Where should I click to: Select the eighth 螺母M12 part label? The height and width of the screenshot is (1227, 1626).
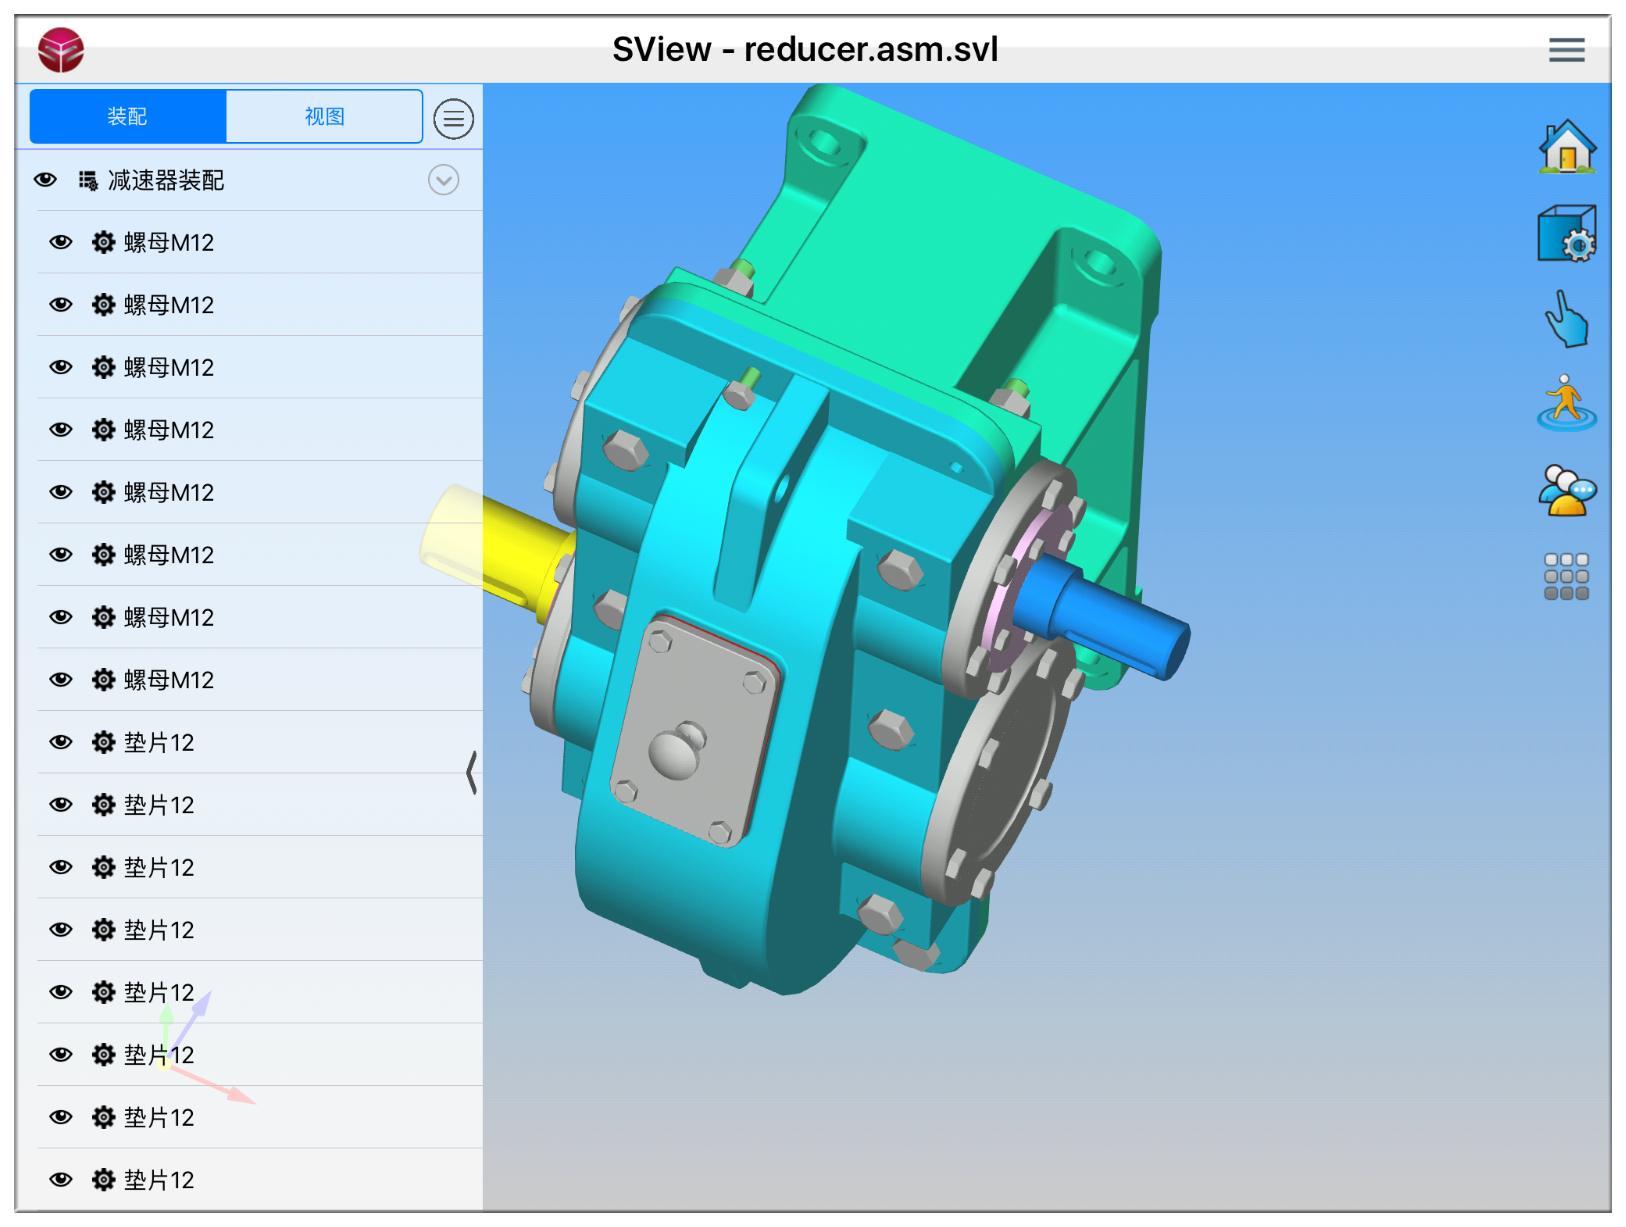(x=169, y=680)
